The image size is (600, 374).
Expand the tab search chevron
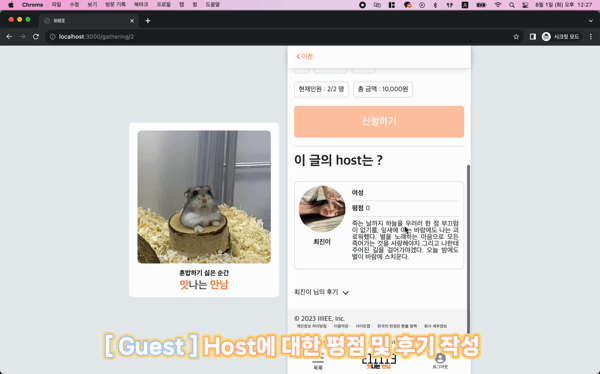591,21
